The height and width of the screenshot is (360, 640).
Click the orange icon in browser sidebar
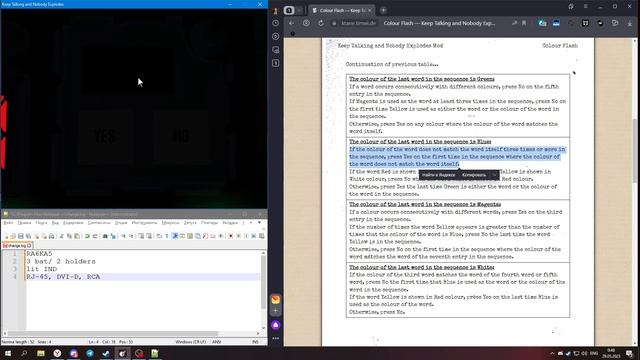click(x=276, y=299)
